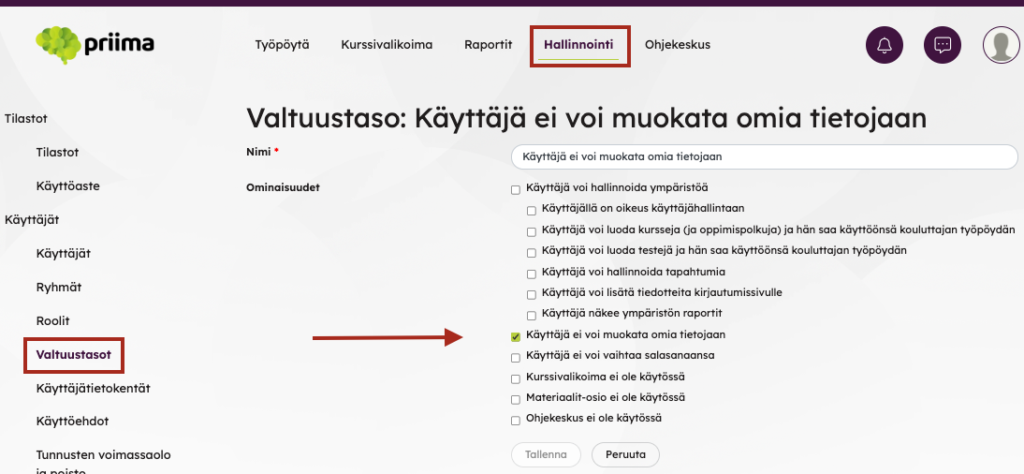Go to Työpöytä in top navigation
This screenshot has width=1024, height=474.
tap(282, 45)
